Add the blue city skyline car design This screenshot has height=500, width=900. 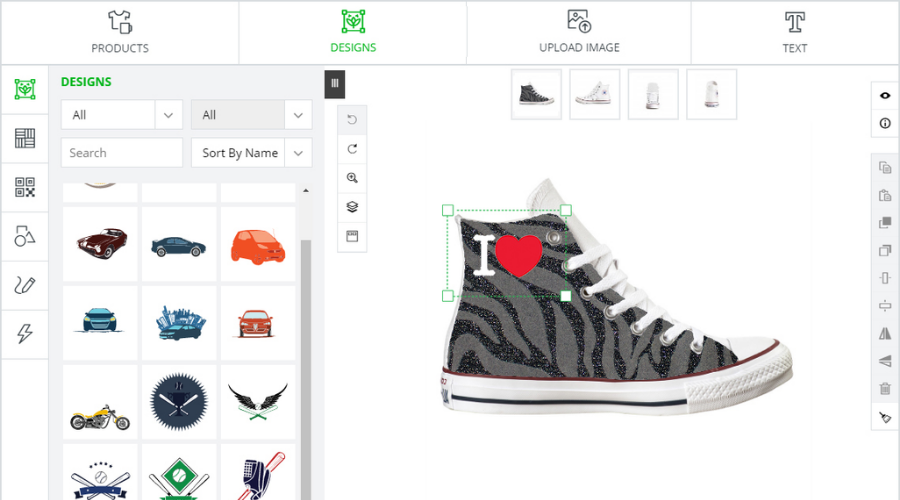179,323
